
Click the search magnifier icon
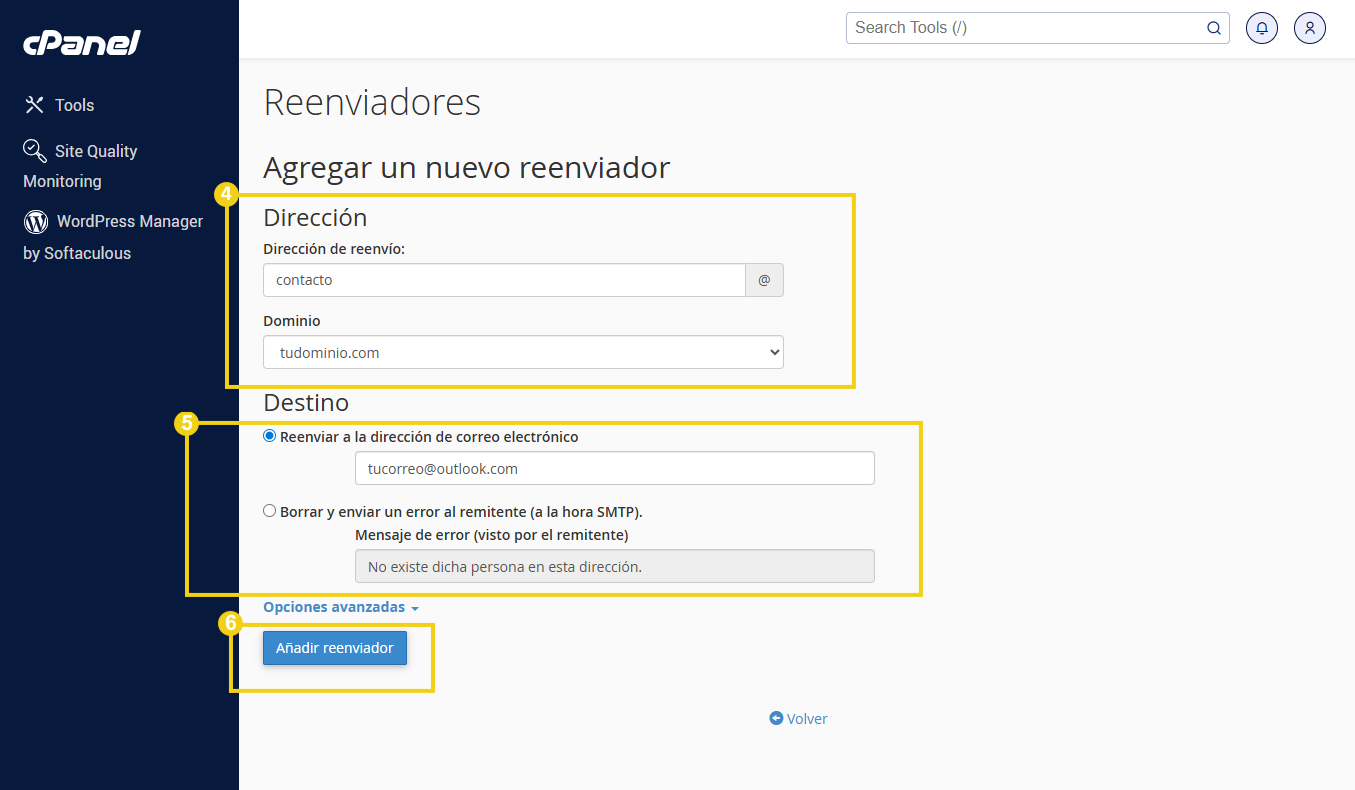point(1213,28)
